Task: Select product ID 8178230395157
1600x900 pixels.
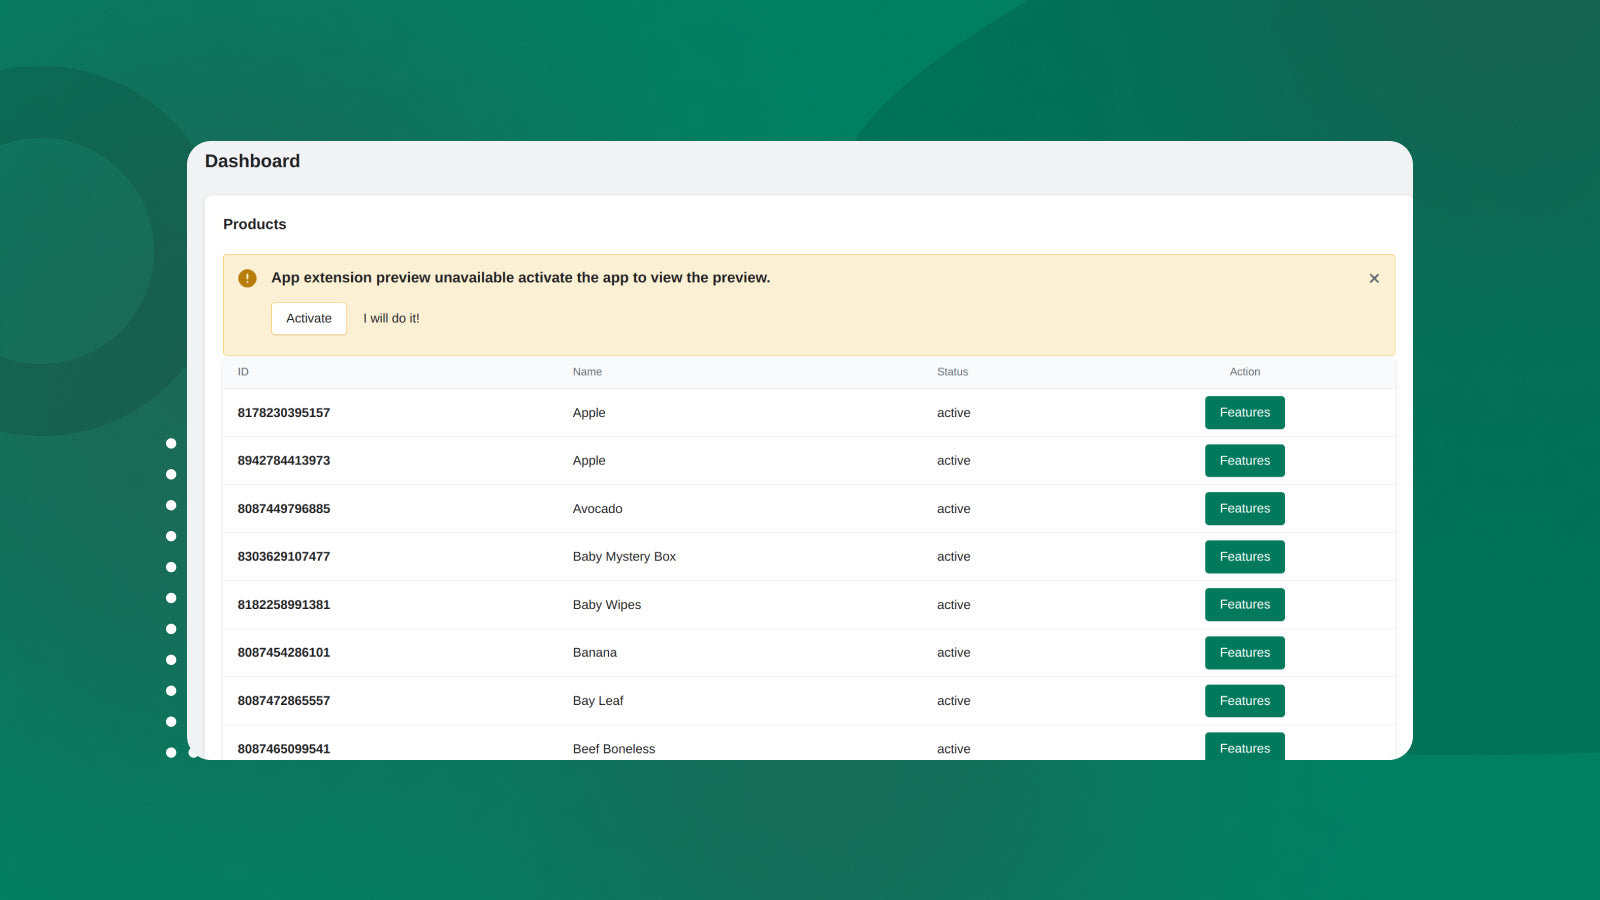Action: (x=284, y=413)
